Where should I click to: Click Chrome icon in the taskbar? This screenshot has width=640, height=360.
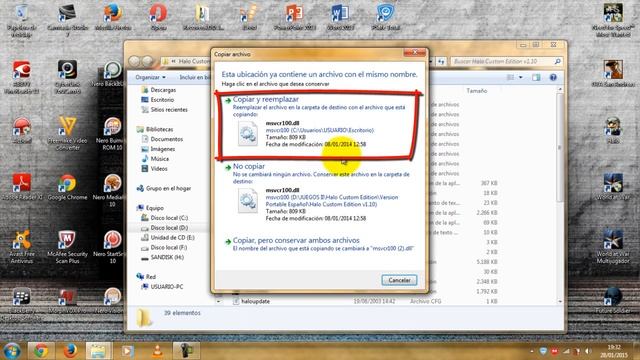(x=41, y=351)
